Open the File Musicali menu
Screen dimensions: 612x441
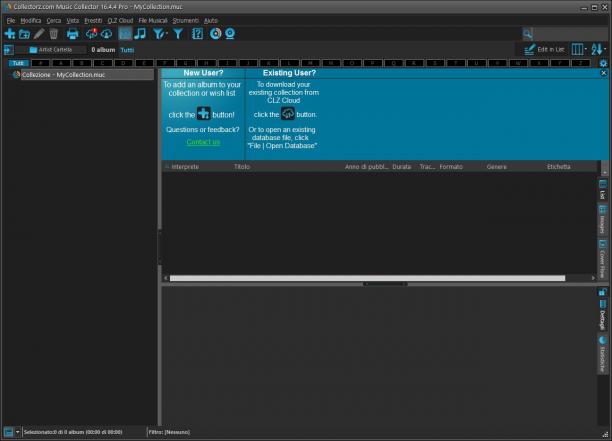click(x=153, y=20)
